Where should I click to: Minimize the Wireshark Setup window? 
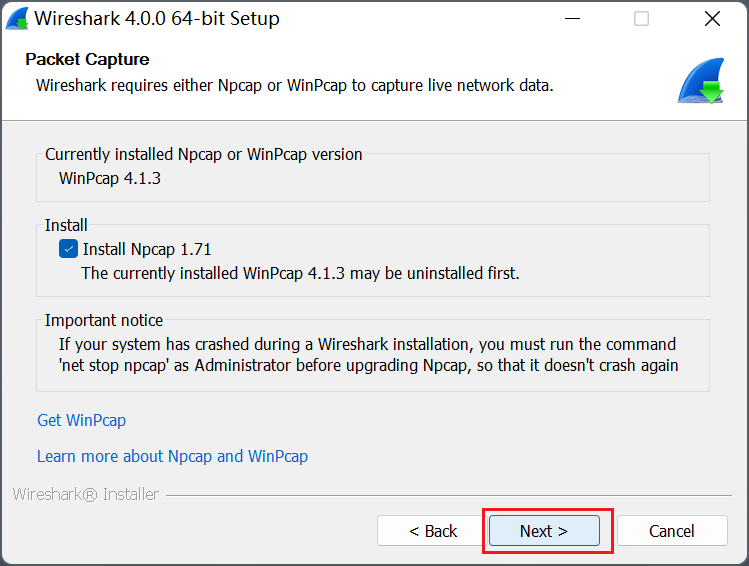572,19
